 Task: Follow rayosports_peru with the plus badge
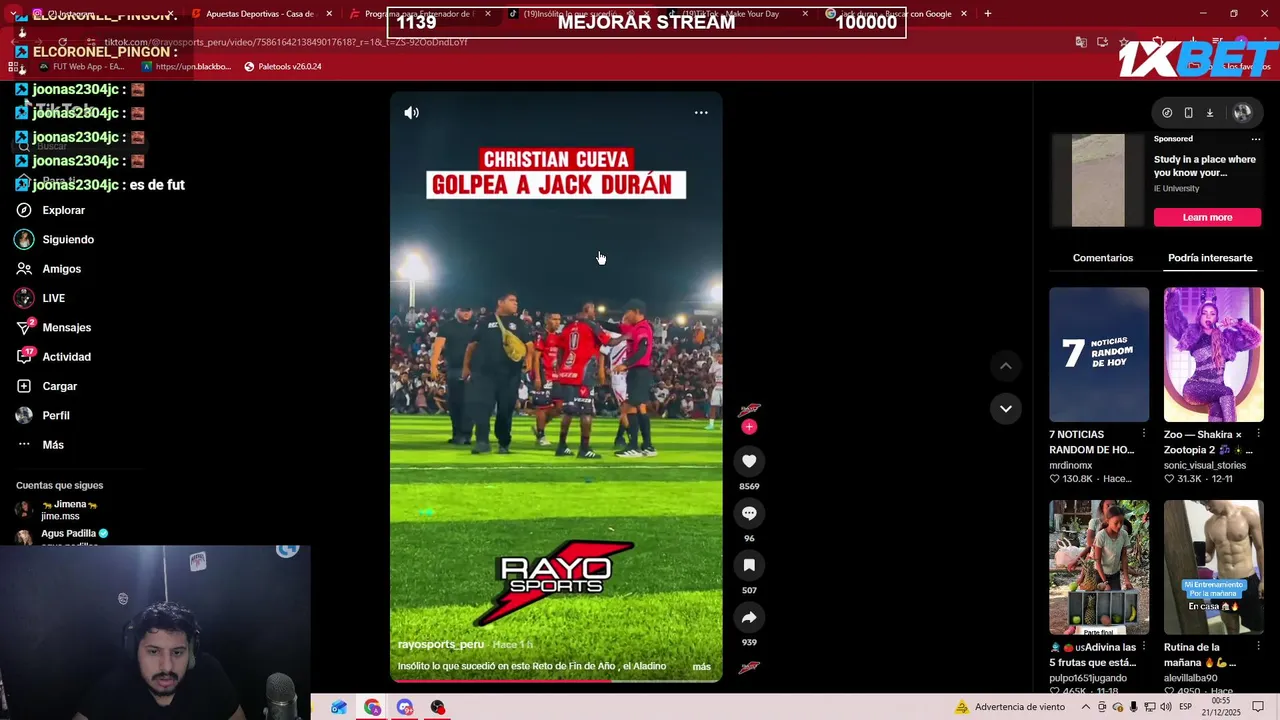749,427
